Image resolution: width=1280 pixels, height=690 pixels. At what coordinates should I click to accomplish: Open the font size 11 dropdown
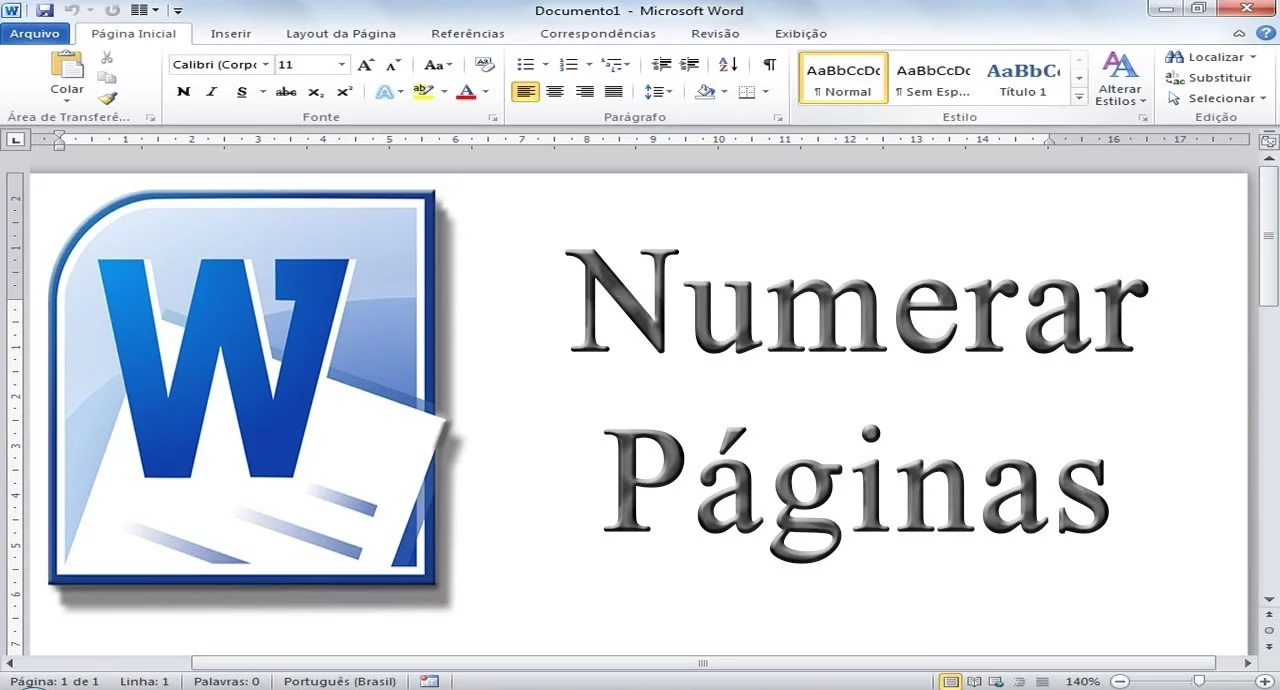[x=342, y=65]
